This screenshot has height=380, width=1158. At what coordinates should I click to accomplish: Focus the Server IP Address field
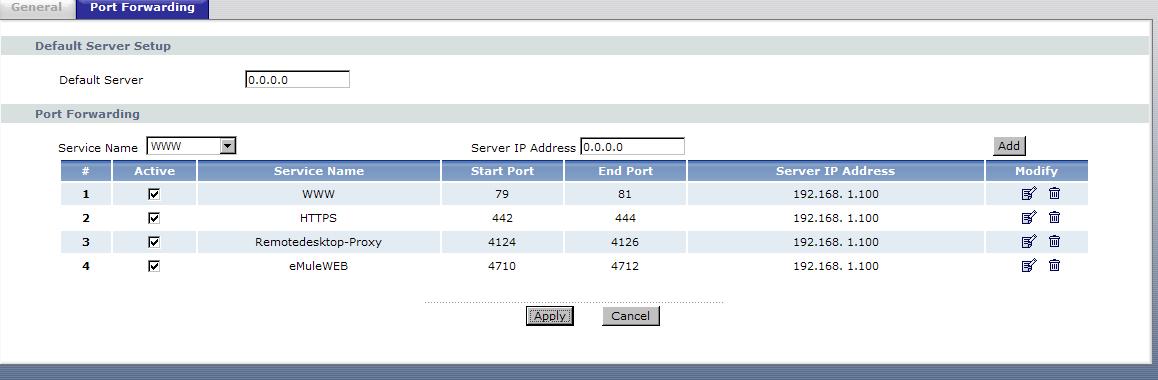point(632,147)
